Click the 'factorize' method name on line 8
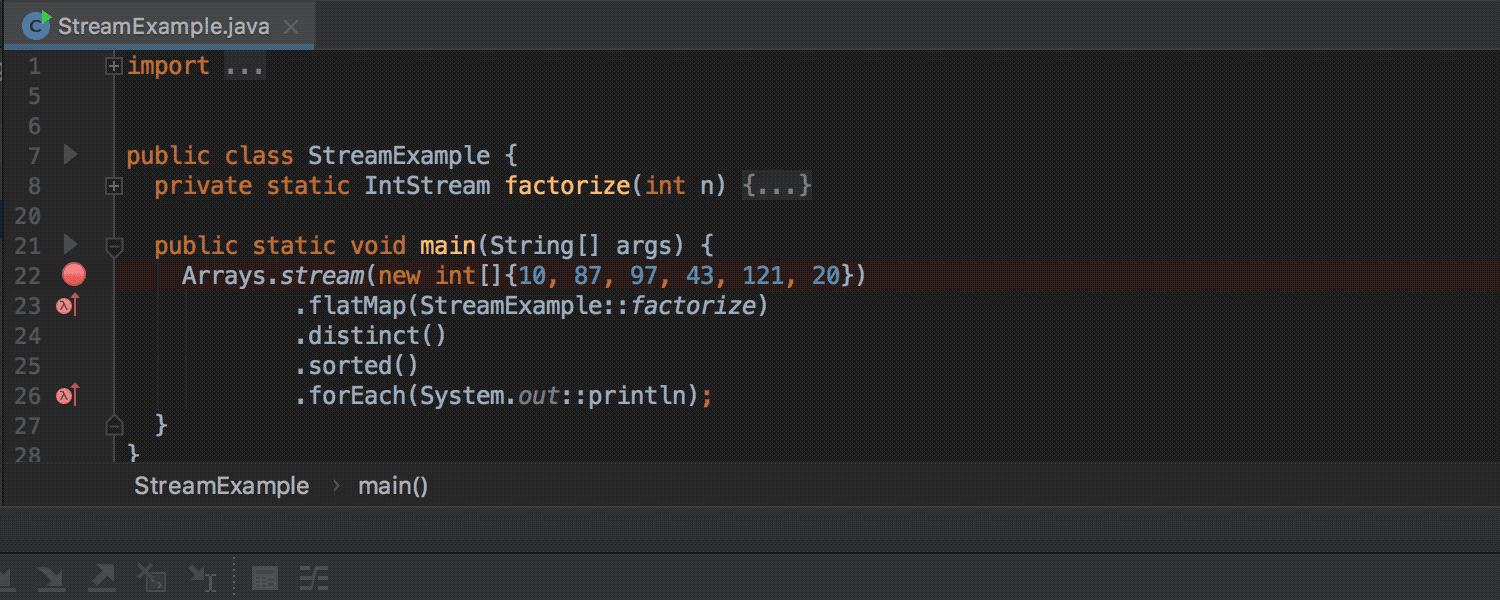Viewport: 1500px width, 600px height. tap(568, 186)
